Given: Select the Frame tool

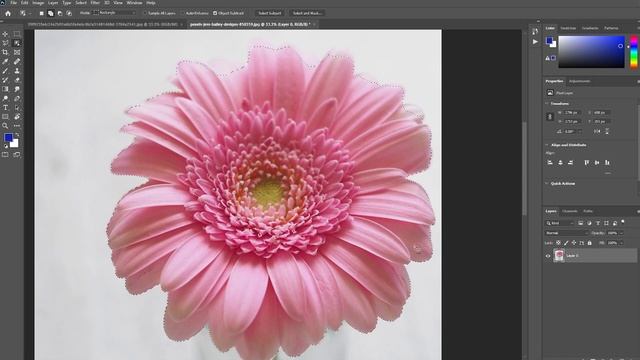Looking at the screenshot, I should point(17,52).
